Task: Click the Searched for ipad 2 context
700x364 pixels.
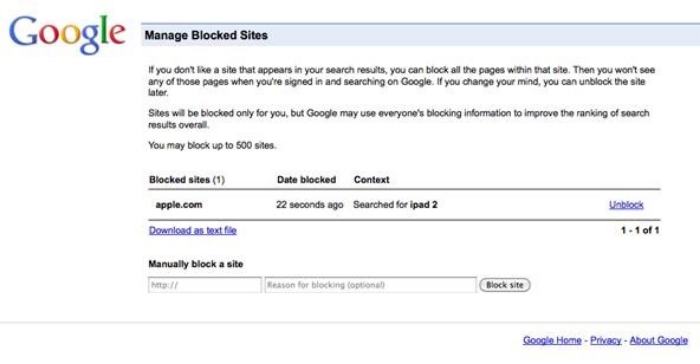Action: click(x=395, y=205)
